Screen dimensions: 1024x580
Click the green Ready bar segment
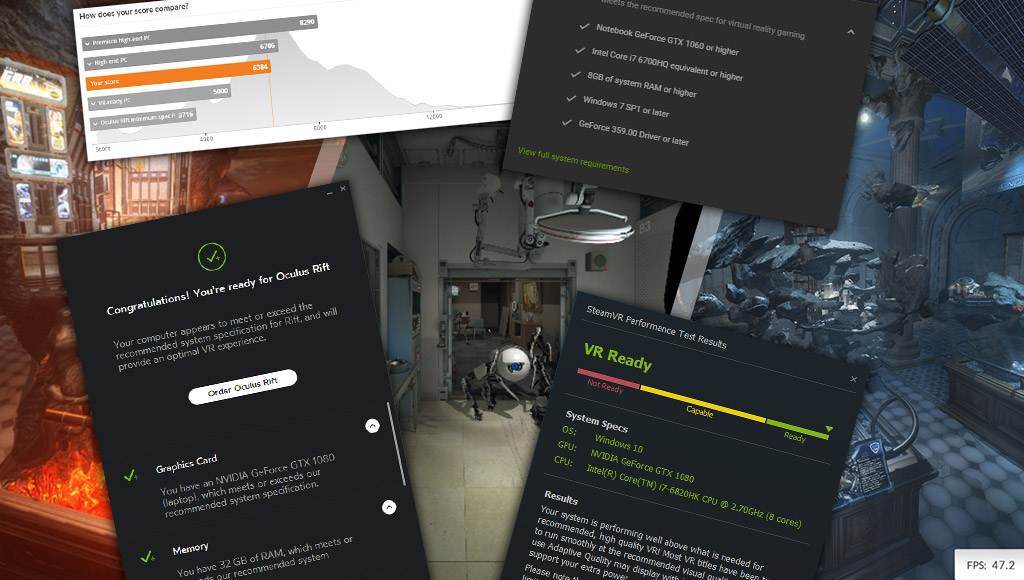coord(797,429)
